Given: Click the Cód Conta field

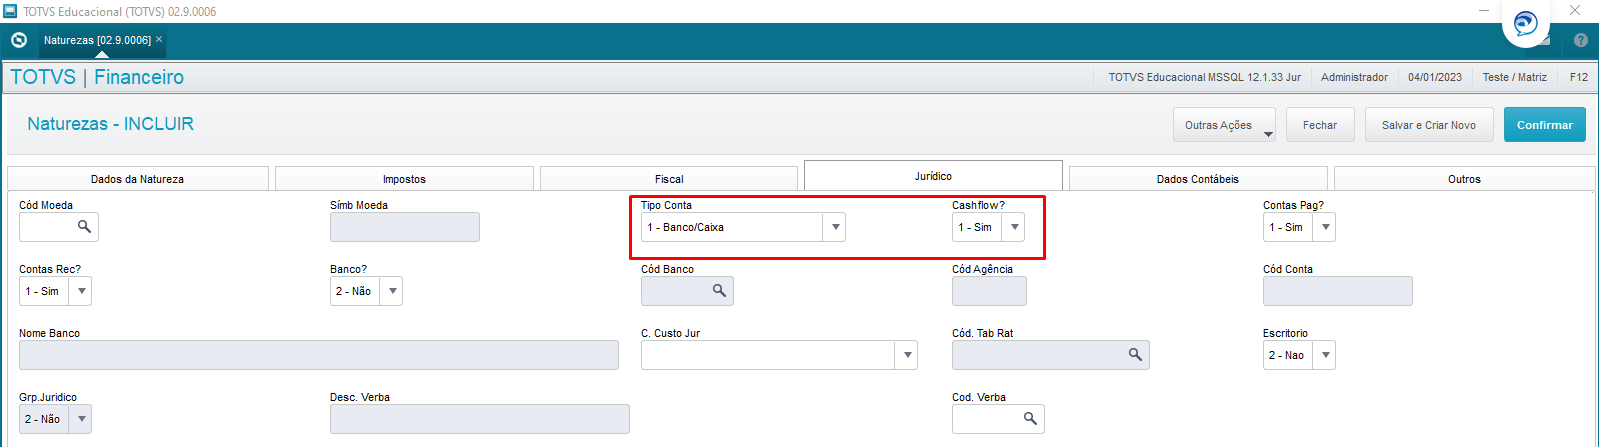Looking at the screenshot, I should tap(1338, 291).
